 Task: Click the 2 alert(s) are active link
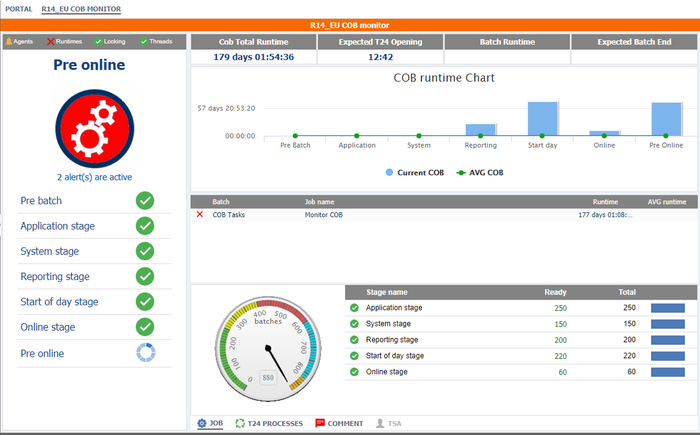95,176
